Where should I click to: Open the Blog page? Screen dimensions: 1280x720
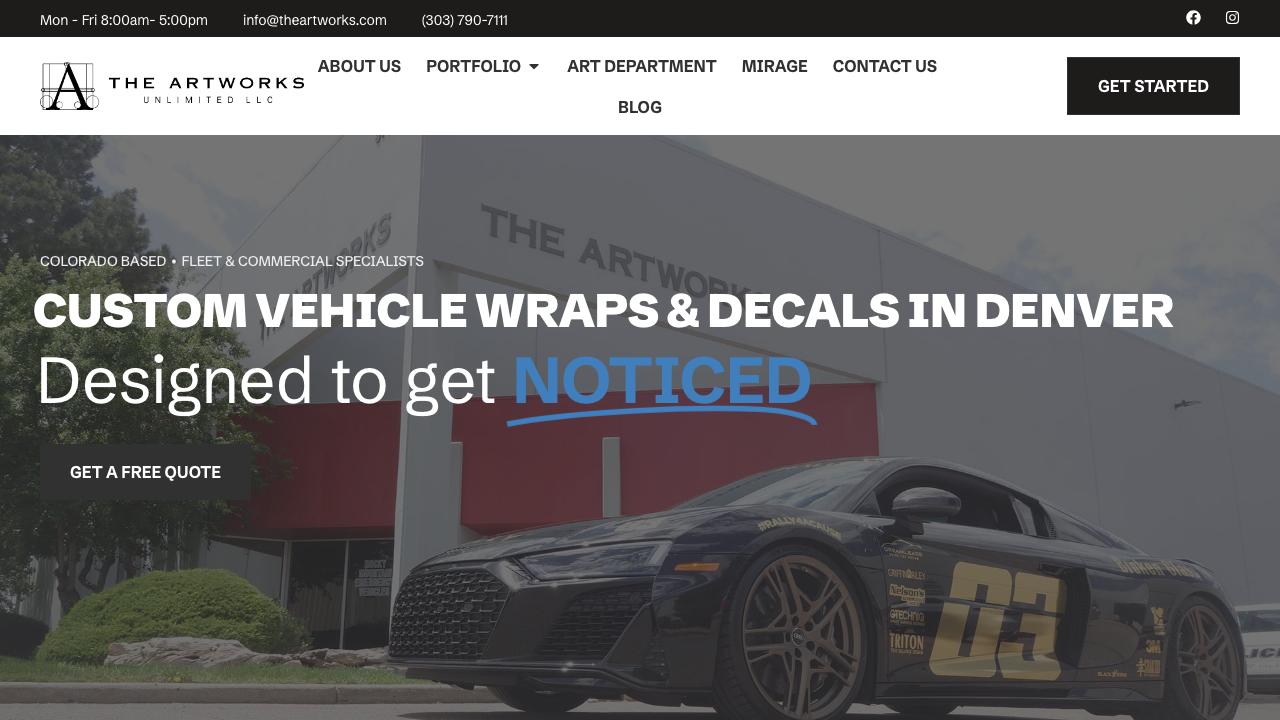[x=640, y=107]
